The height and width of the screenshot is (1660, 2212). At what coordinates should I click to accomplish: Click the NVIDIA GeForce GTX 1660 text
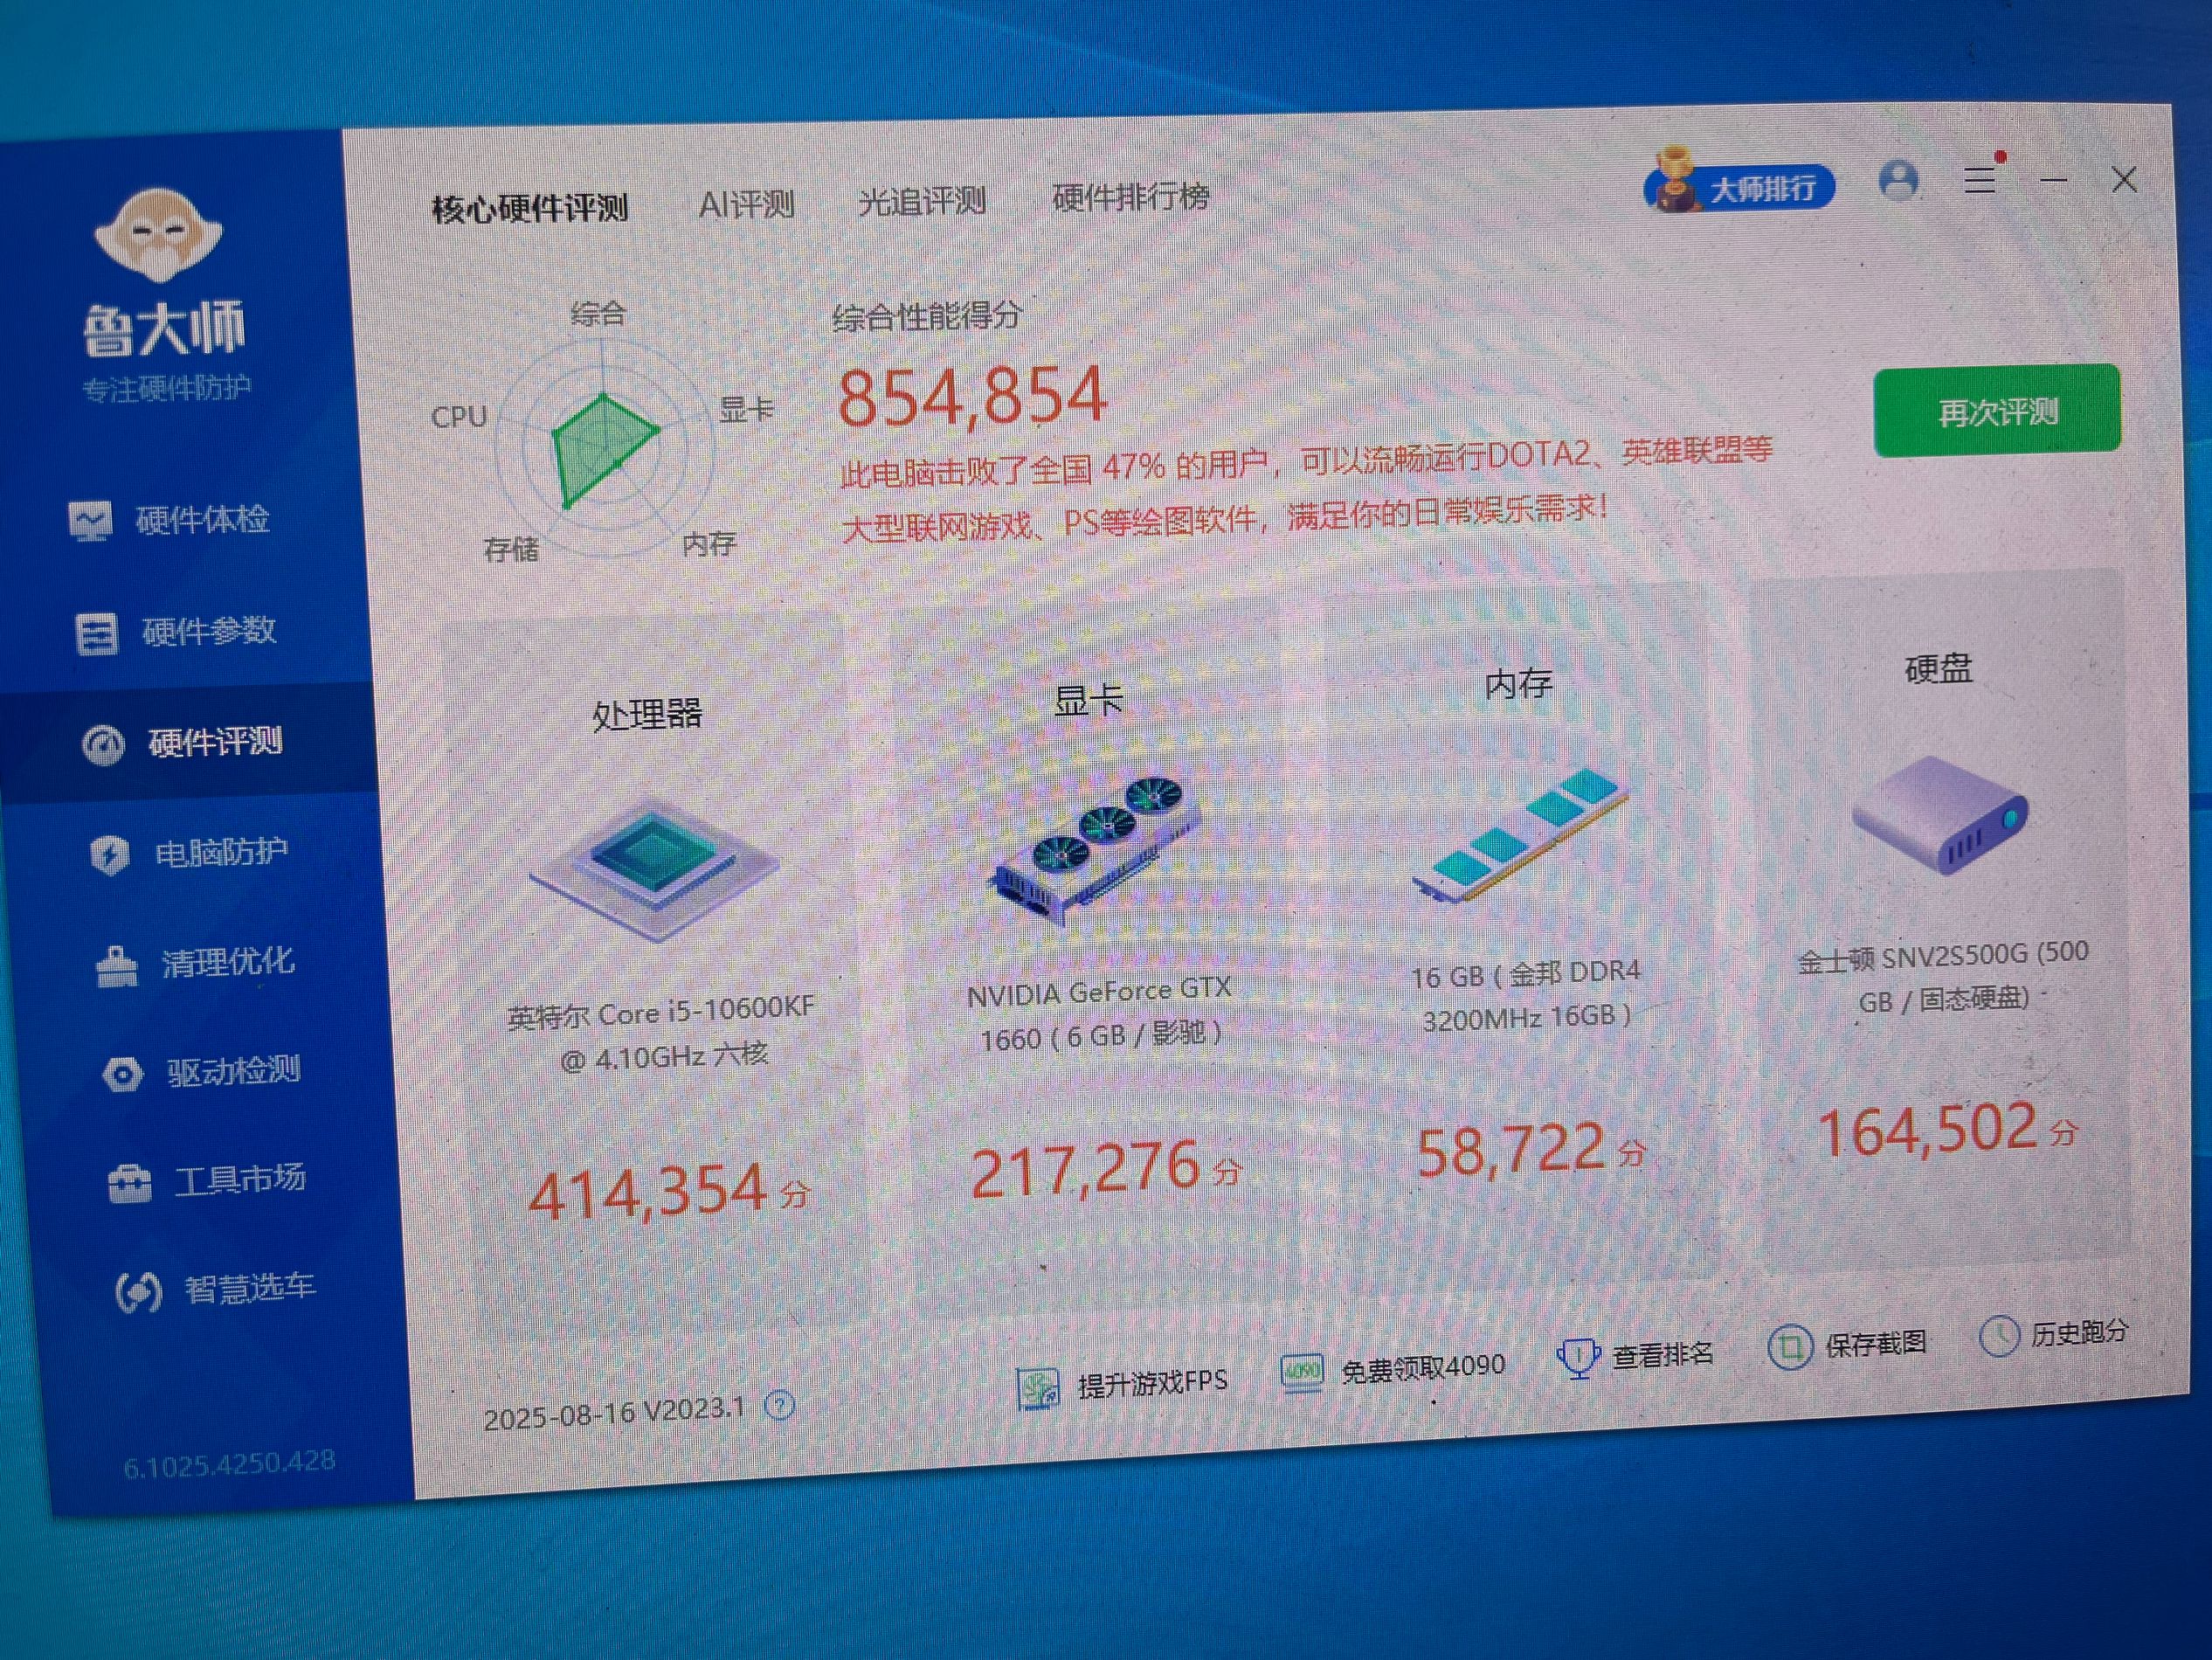[1100, 1012]
